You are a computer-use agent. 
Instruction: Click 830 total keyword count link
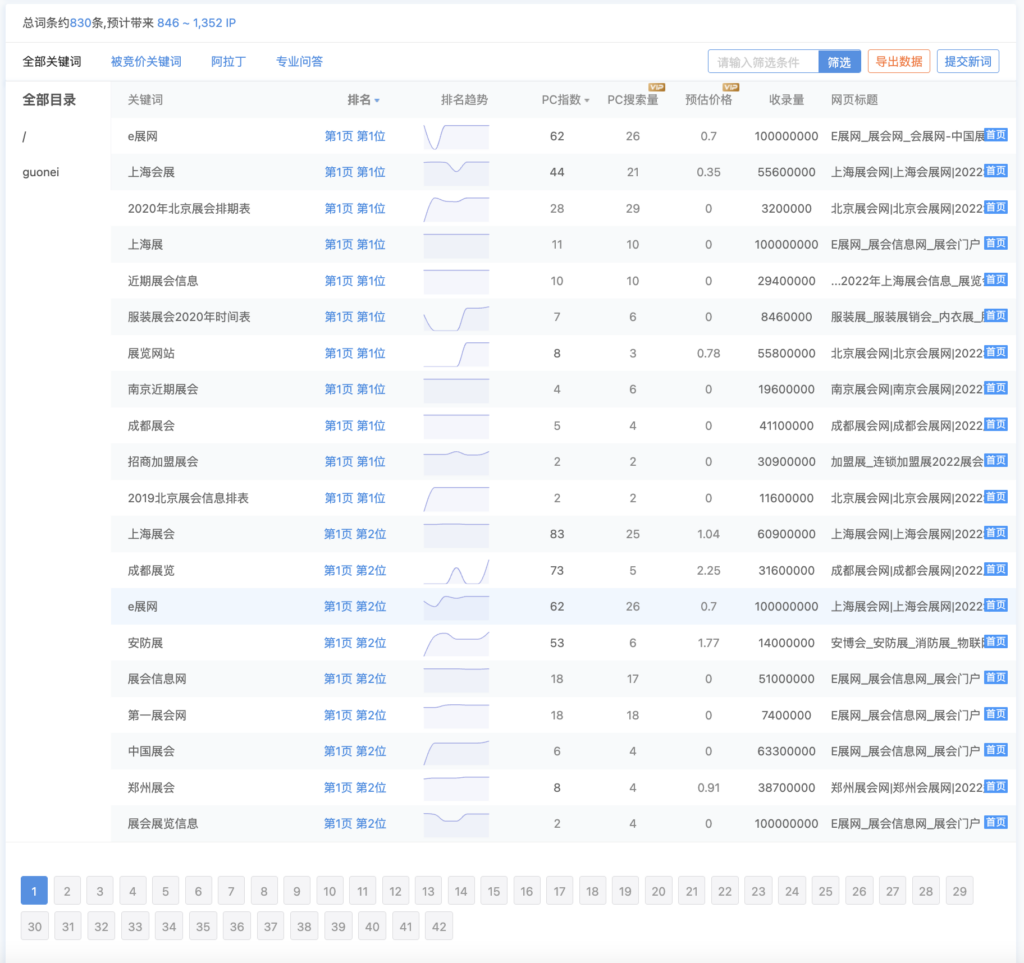(x=80, y=23)
